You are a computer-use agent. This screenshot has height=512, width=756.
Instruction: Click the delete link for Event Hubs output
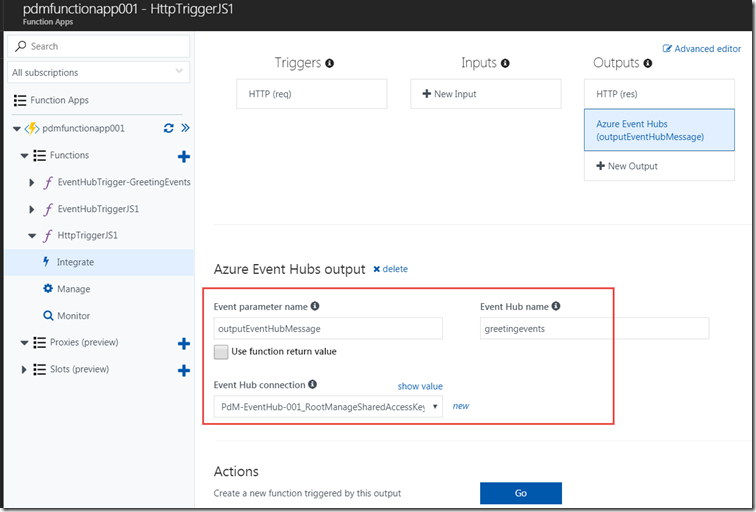click(x=390, y=269)
